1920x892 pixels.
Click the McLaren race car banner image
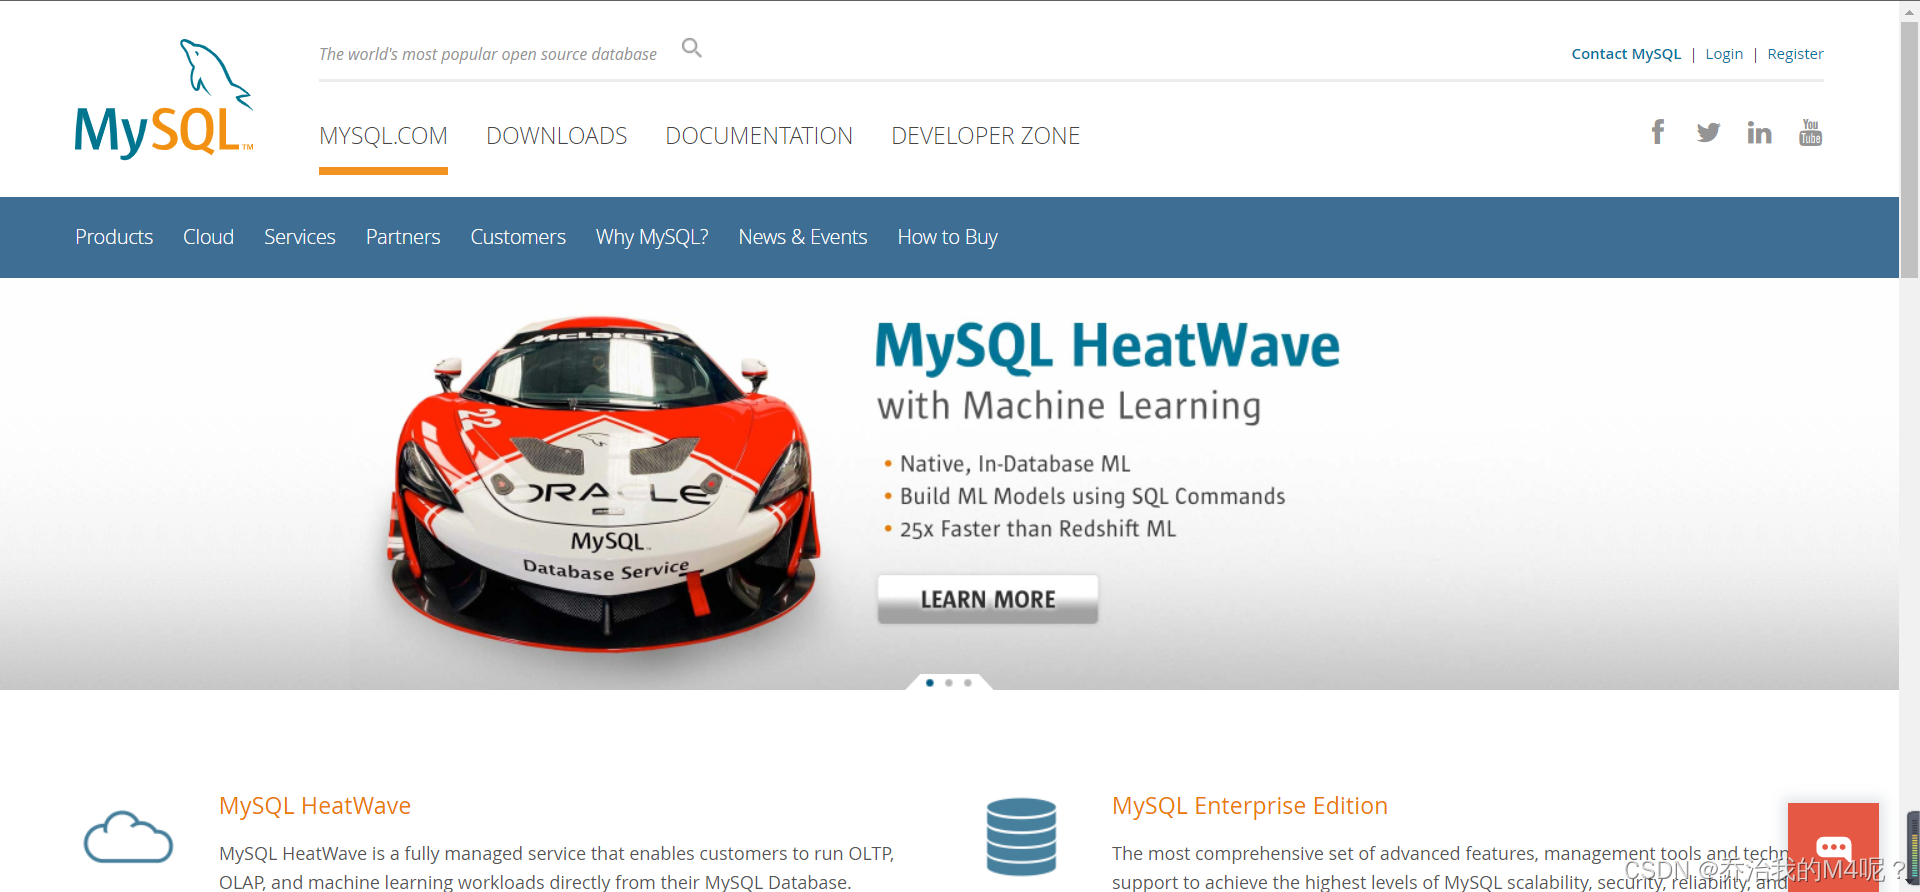(604, 483)
